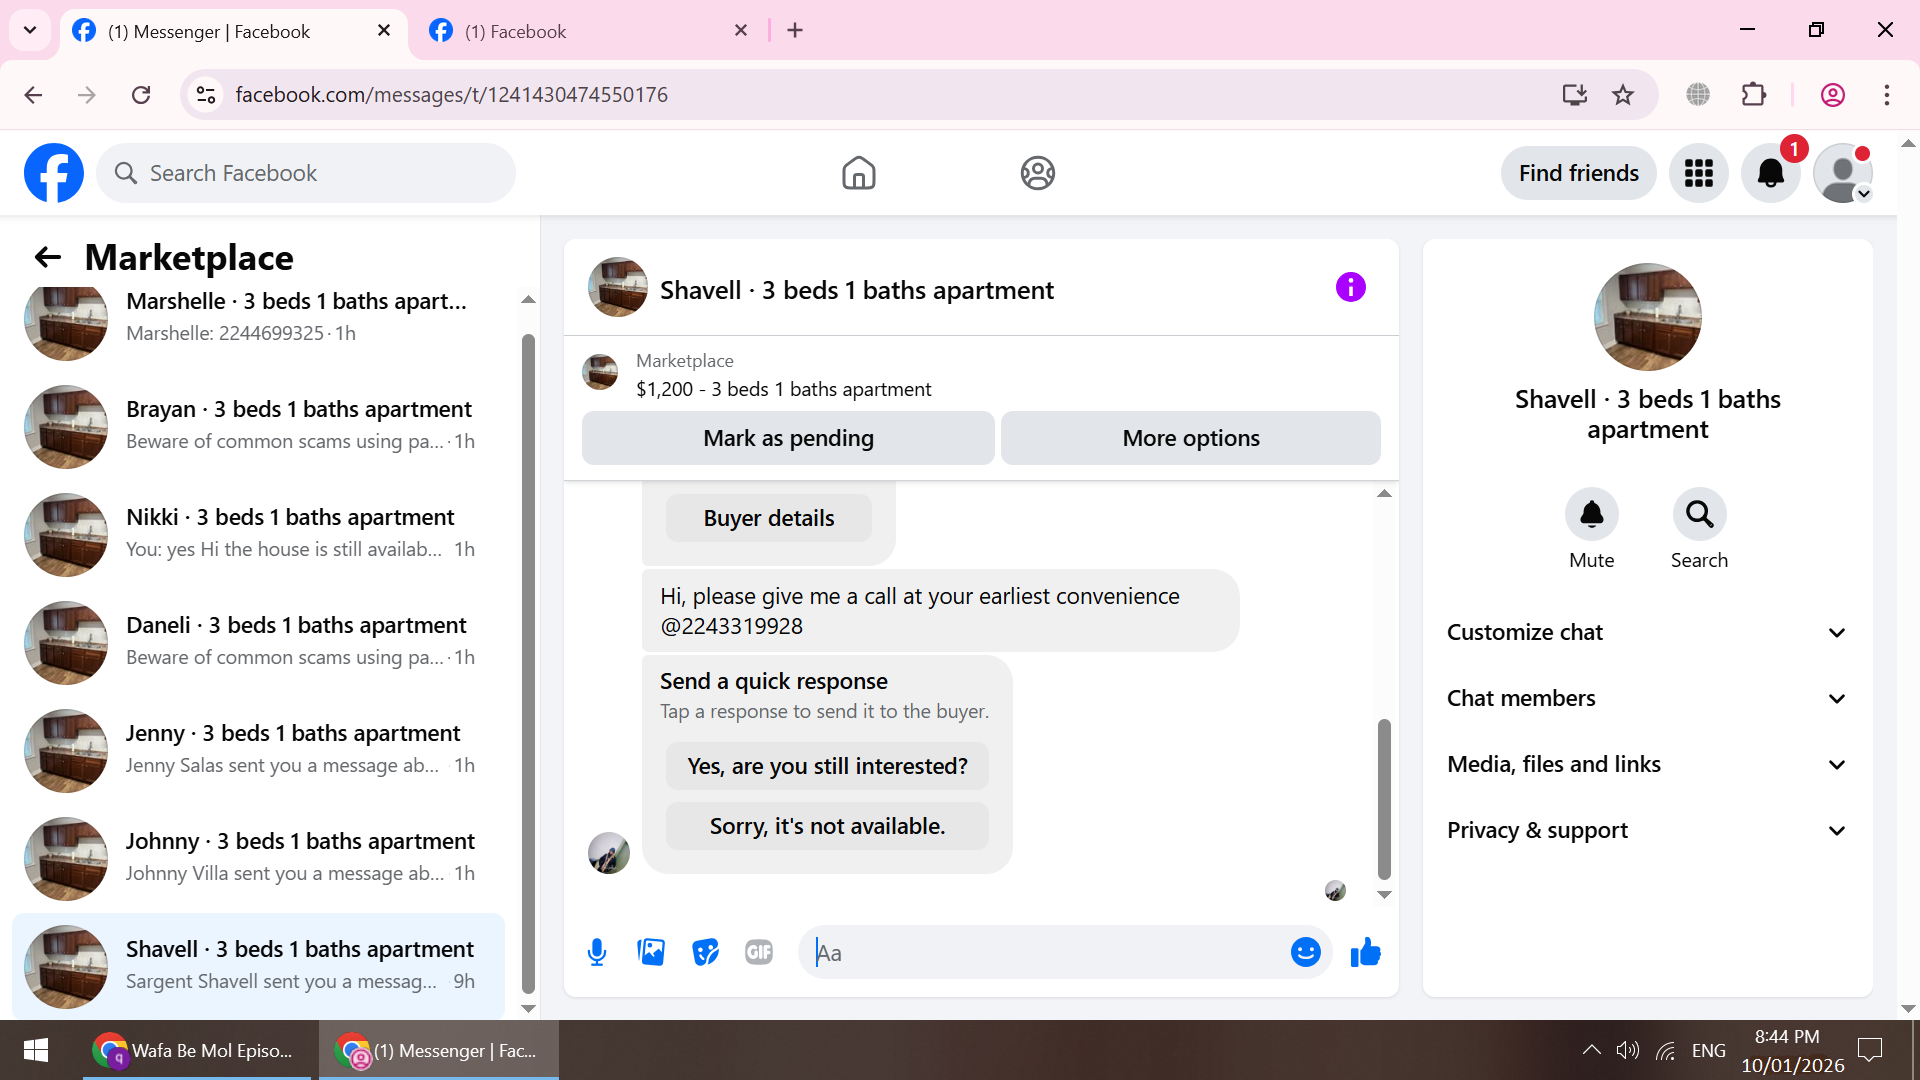Open the sticker picker icon

point(705,952)
